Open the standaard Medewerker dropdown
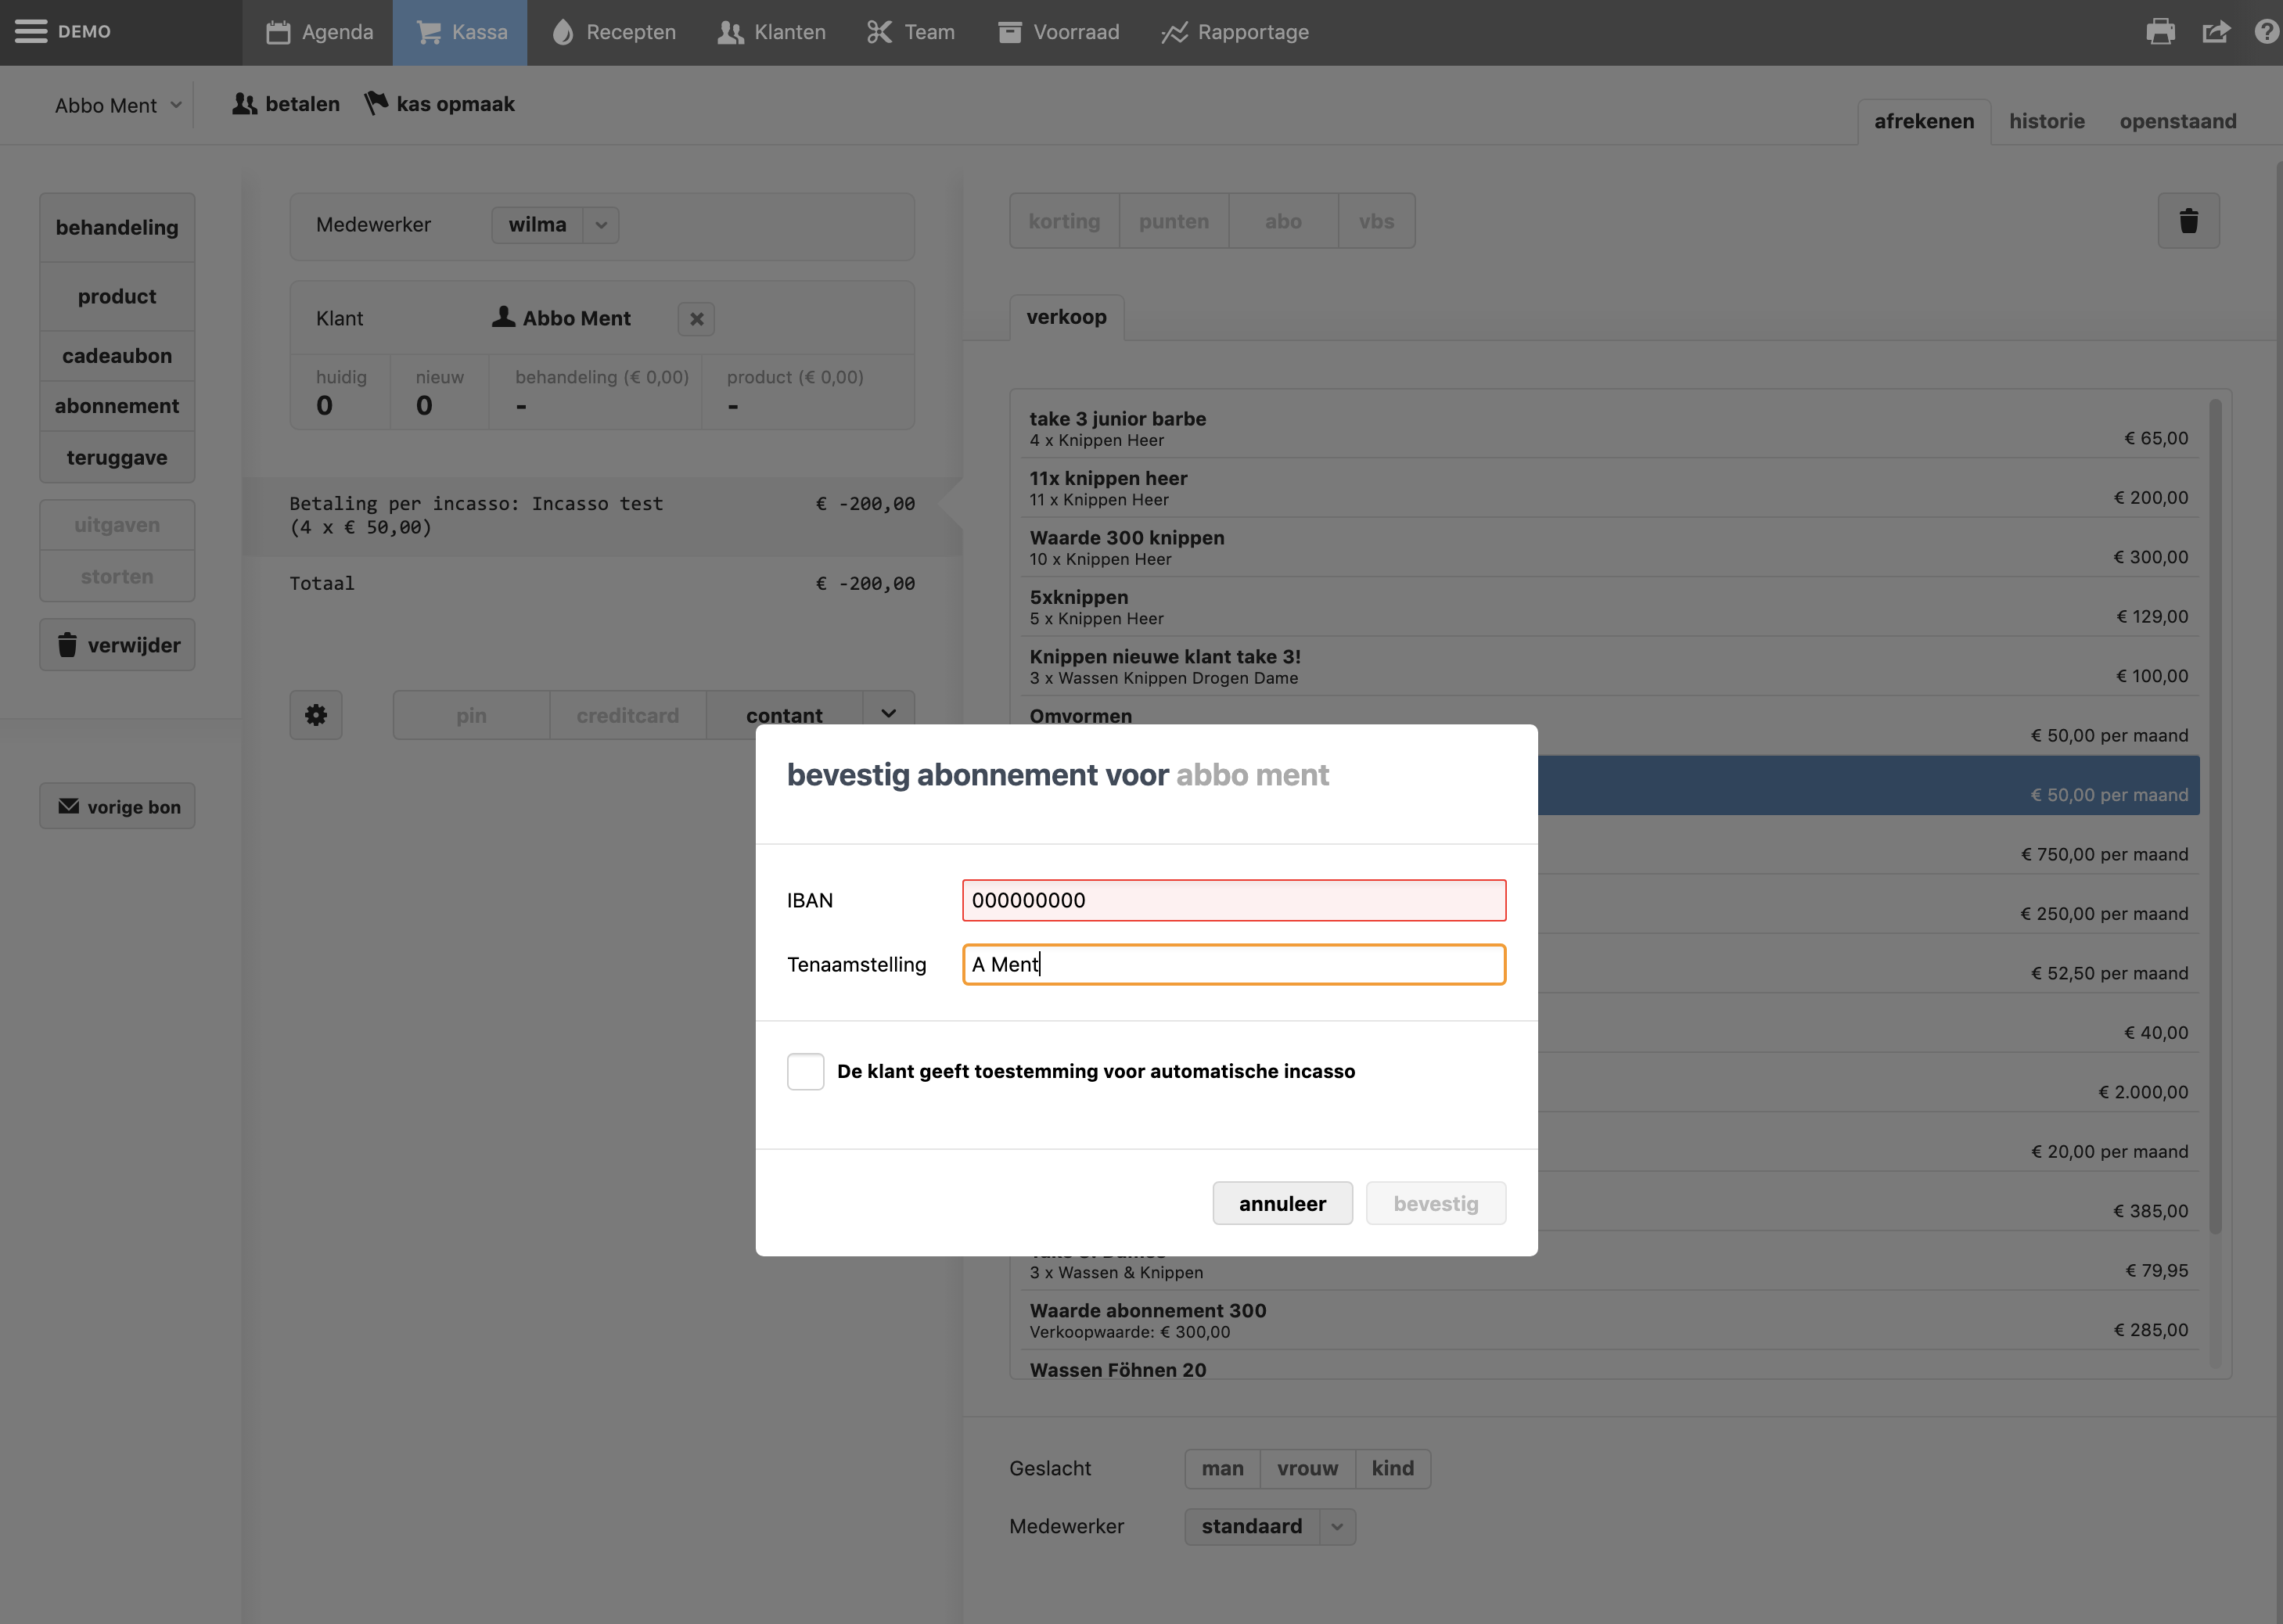 [1336, 1527]
